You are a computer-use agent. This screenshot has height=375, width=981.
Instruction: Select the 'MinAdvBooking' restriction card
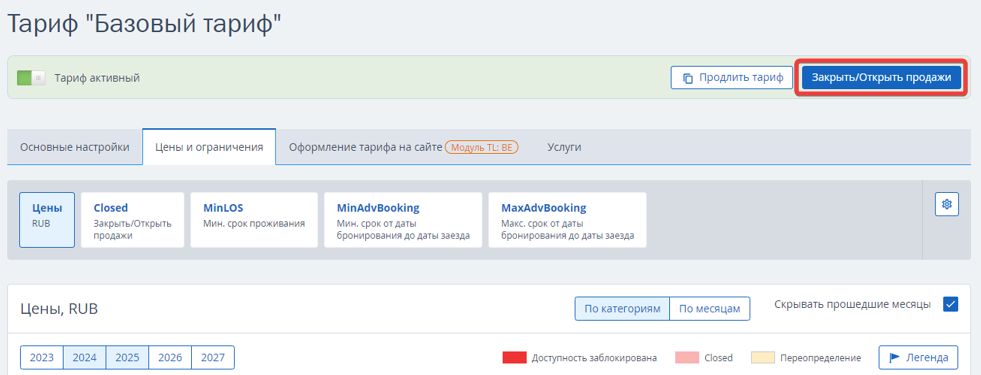[403, 220]
